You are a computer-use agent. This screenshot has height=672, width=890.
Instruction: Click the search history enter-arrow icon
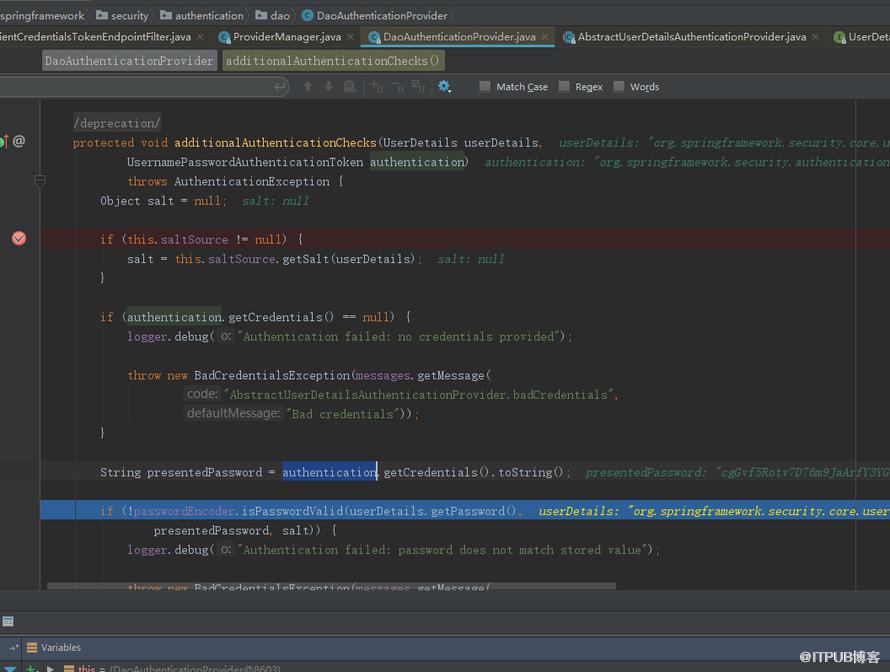(280, 86)
